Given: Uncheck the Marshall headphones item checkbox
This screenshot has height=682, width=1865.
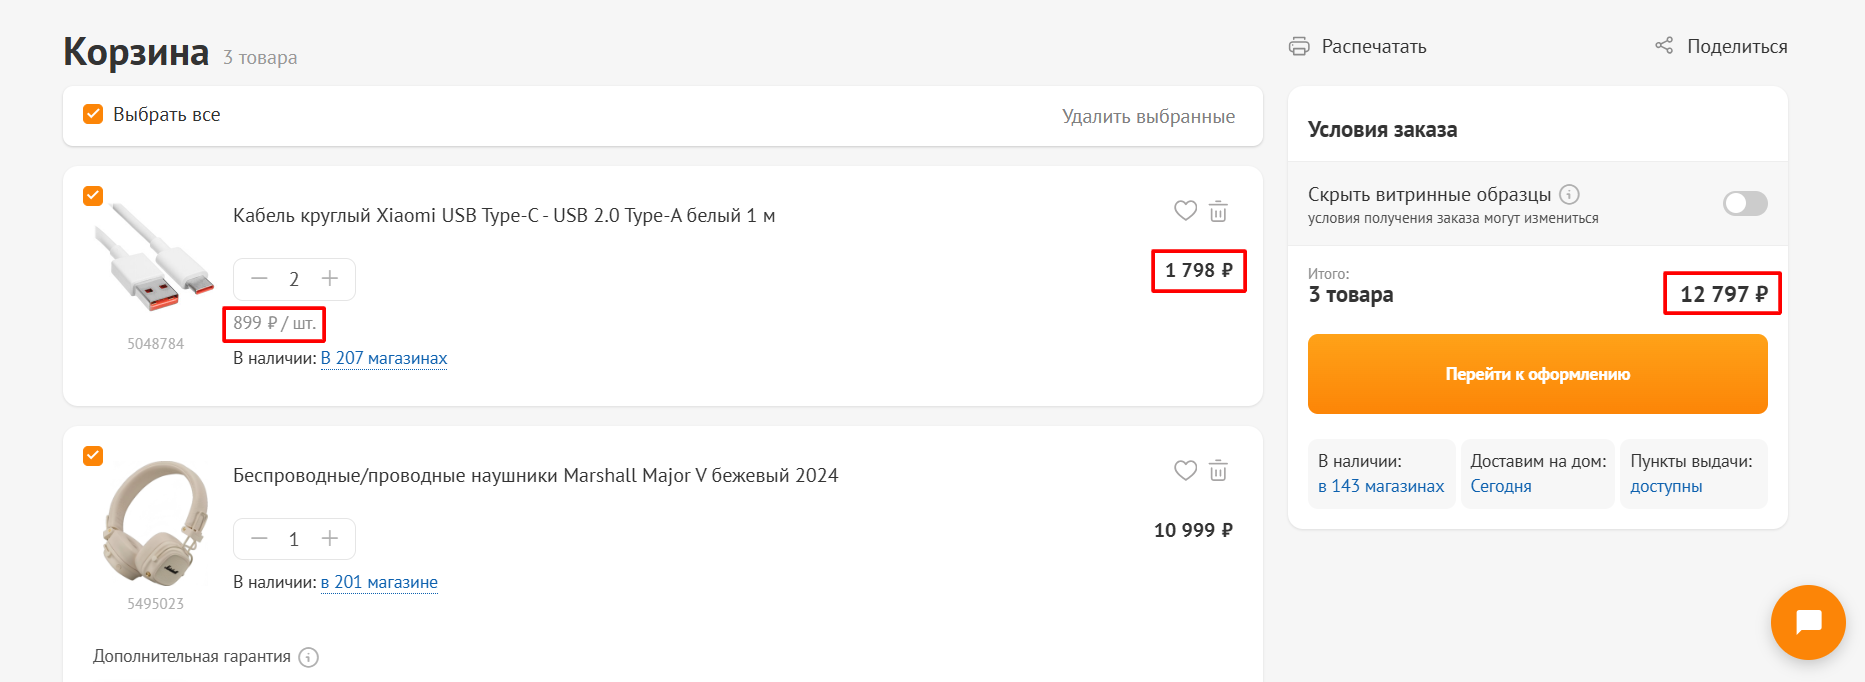Looking at the screenshot, I should coord(93,456).
